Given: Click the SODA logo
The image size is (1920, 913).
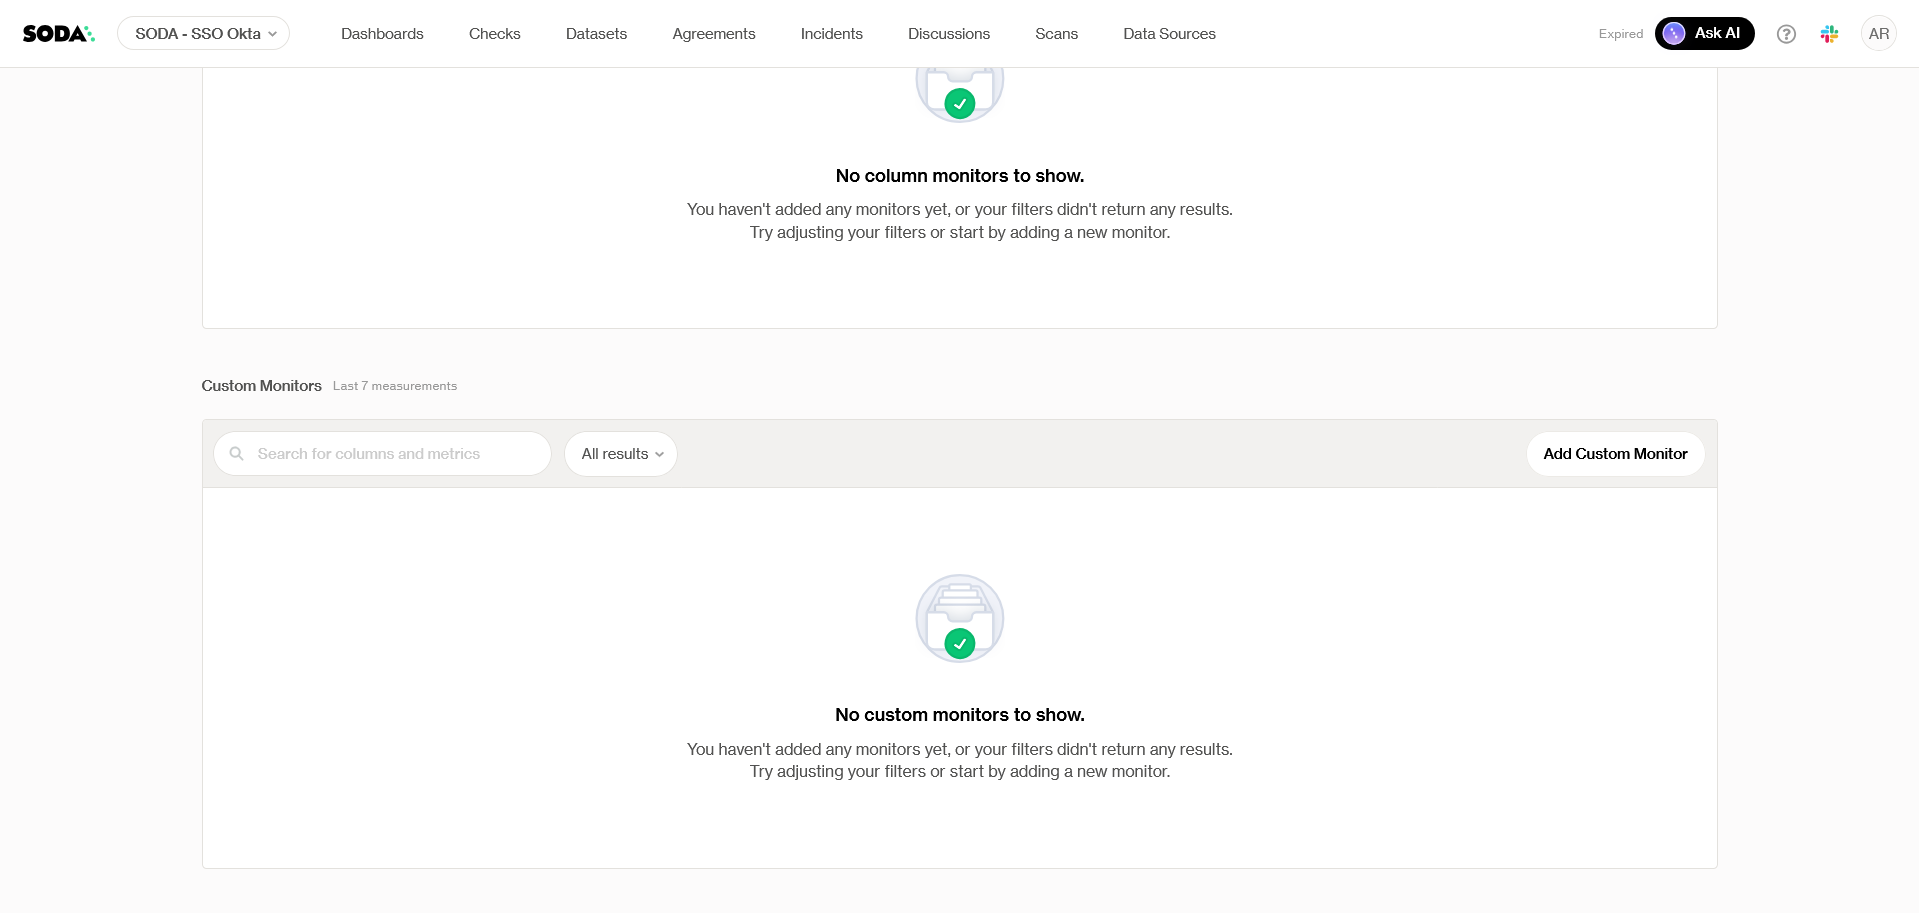Looking at the screenshot, I should pos(58,34).
